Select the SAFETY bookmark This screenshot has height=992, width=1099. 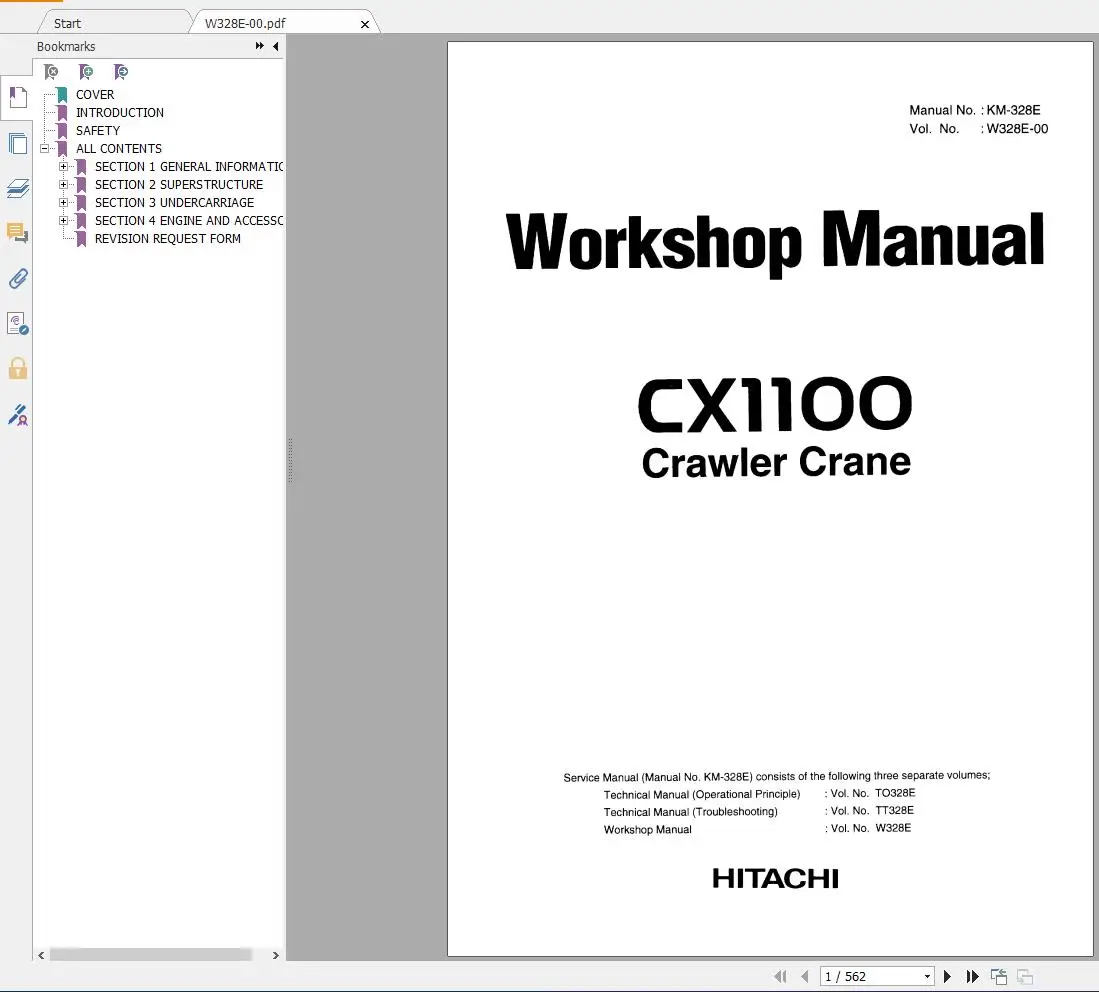pos(98,130)
